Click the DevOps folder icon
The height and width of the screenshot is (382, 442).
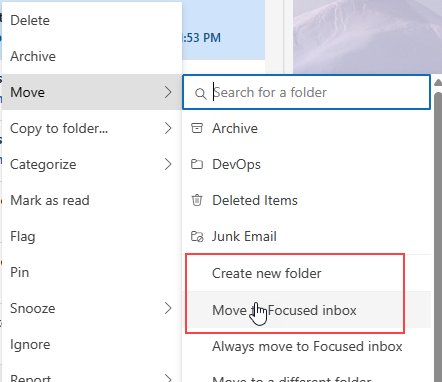pos(197,164)
